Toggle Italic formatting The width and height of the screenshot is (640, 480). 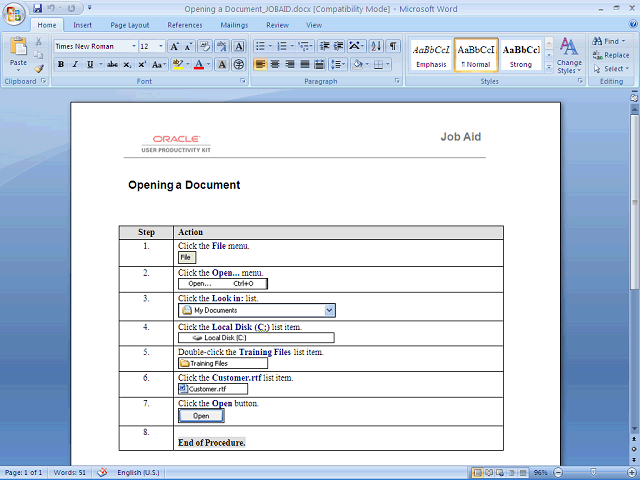point(75,64)
